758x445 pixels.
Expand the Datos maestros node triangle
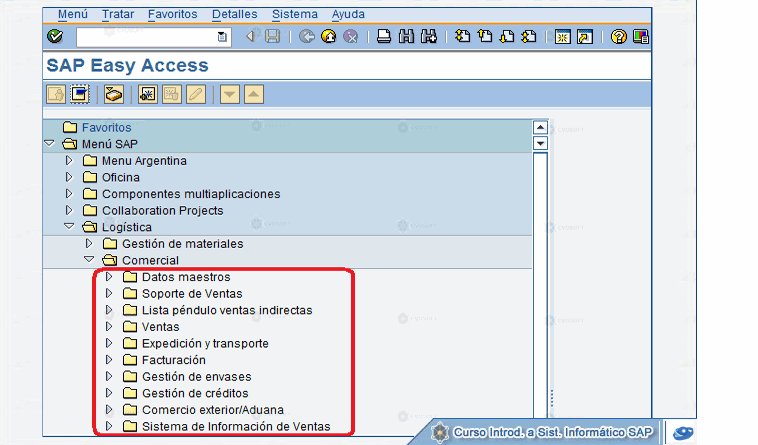109,276
